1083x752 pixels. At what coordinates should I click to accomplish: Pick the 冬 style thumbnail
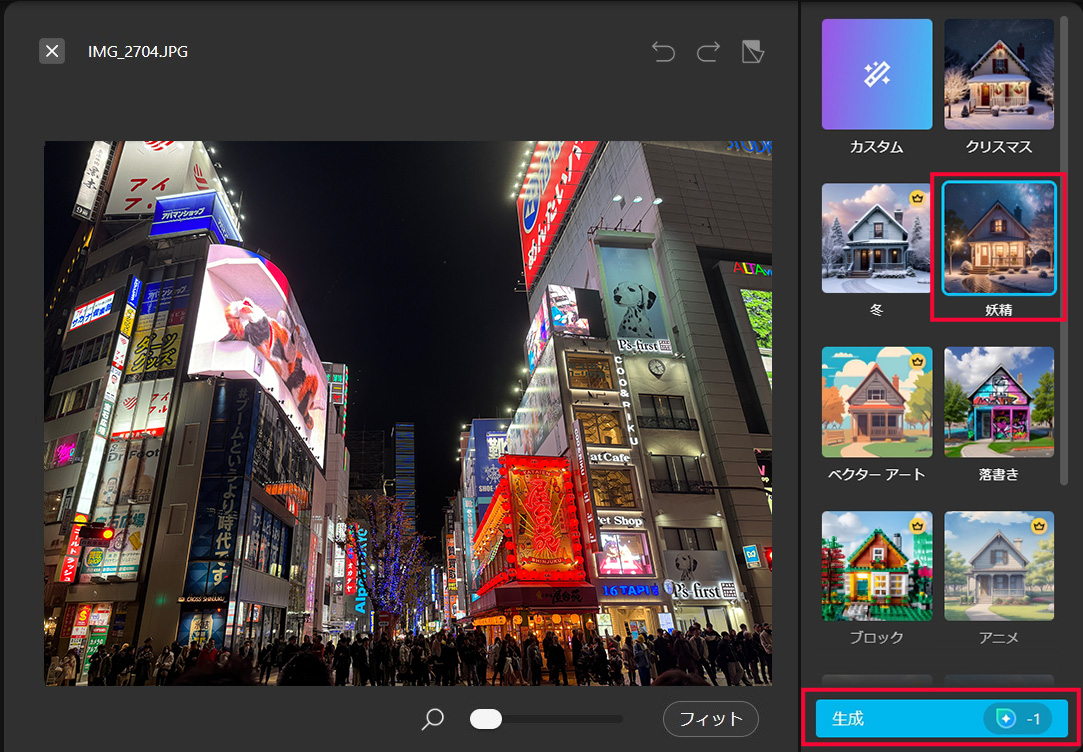point(876,238)
